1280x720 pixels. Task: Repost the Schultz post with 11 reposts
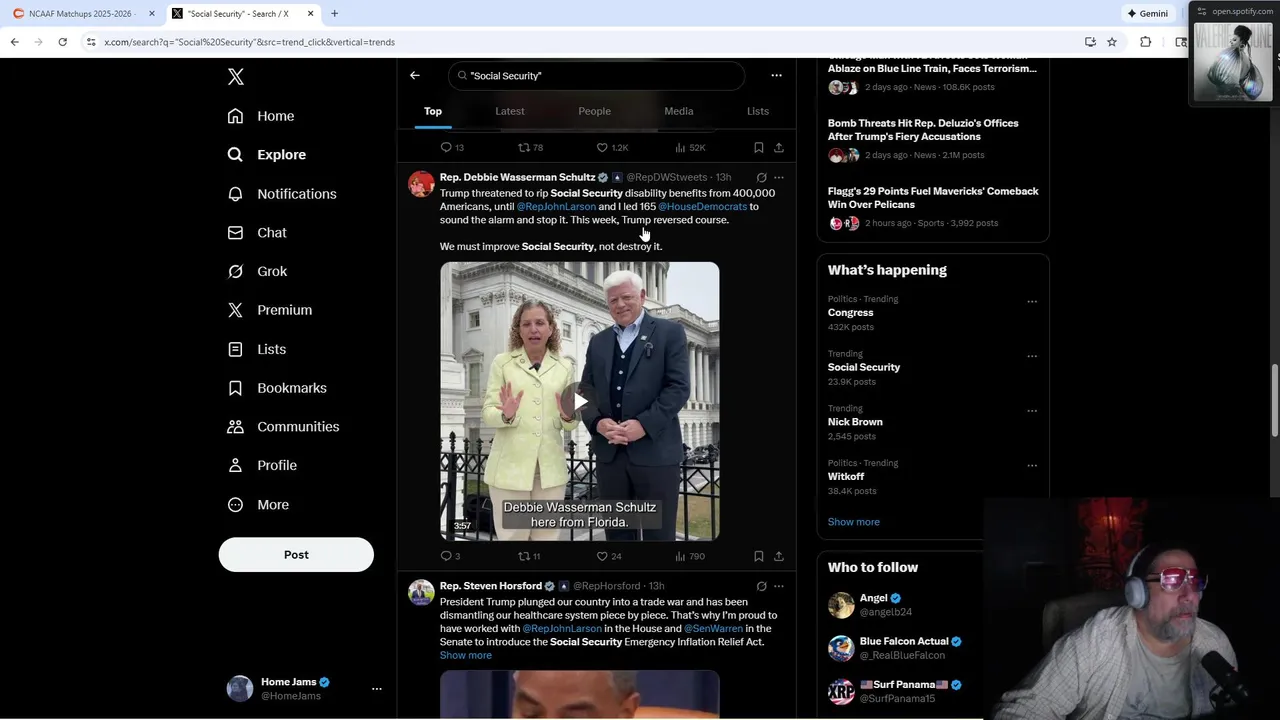pos(529,556)
